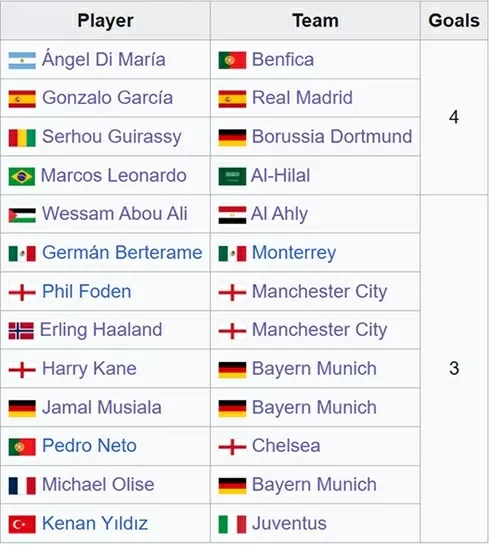Screen dimensions: 489x545
Task: Select the Team column header
Action: coord(315,21)
